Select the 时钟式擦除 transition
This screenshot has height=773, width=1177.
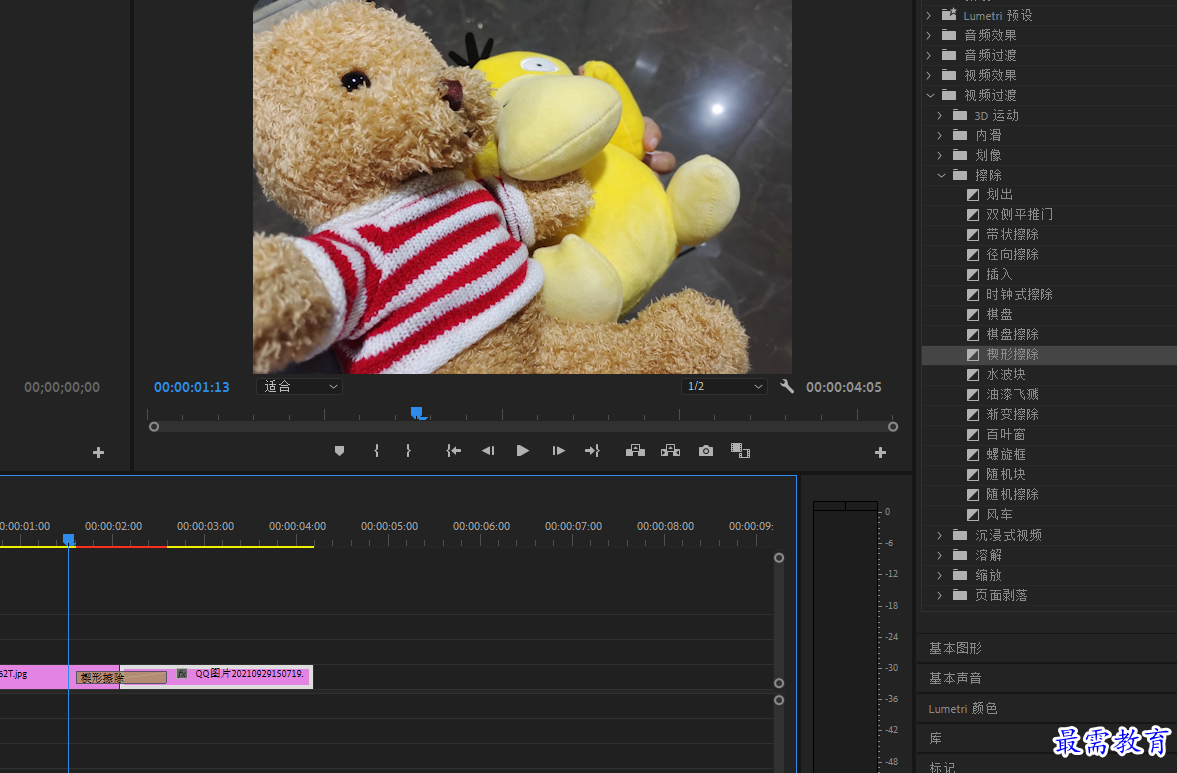[x=1019, y=294]
